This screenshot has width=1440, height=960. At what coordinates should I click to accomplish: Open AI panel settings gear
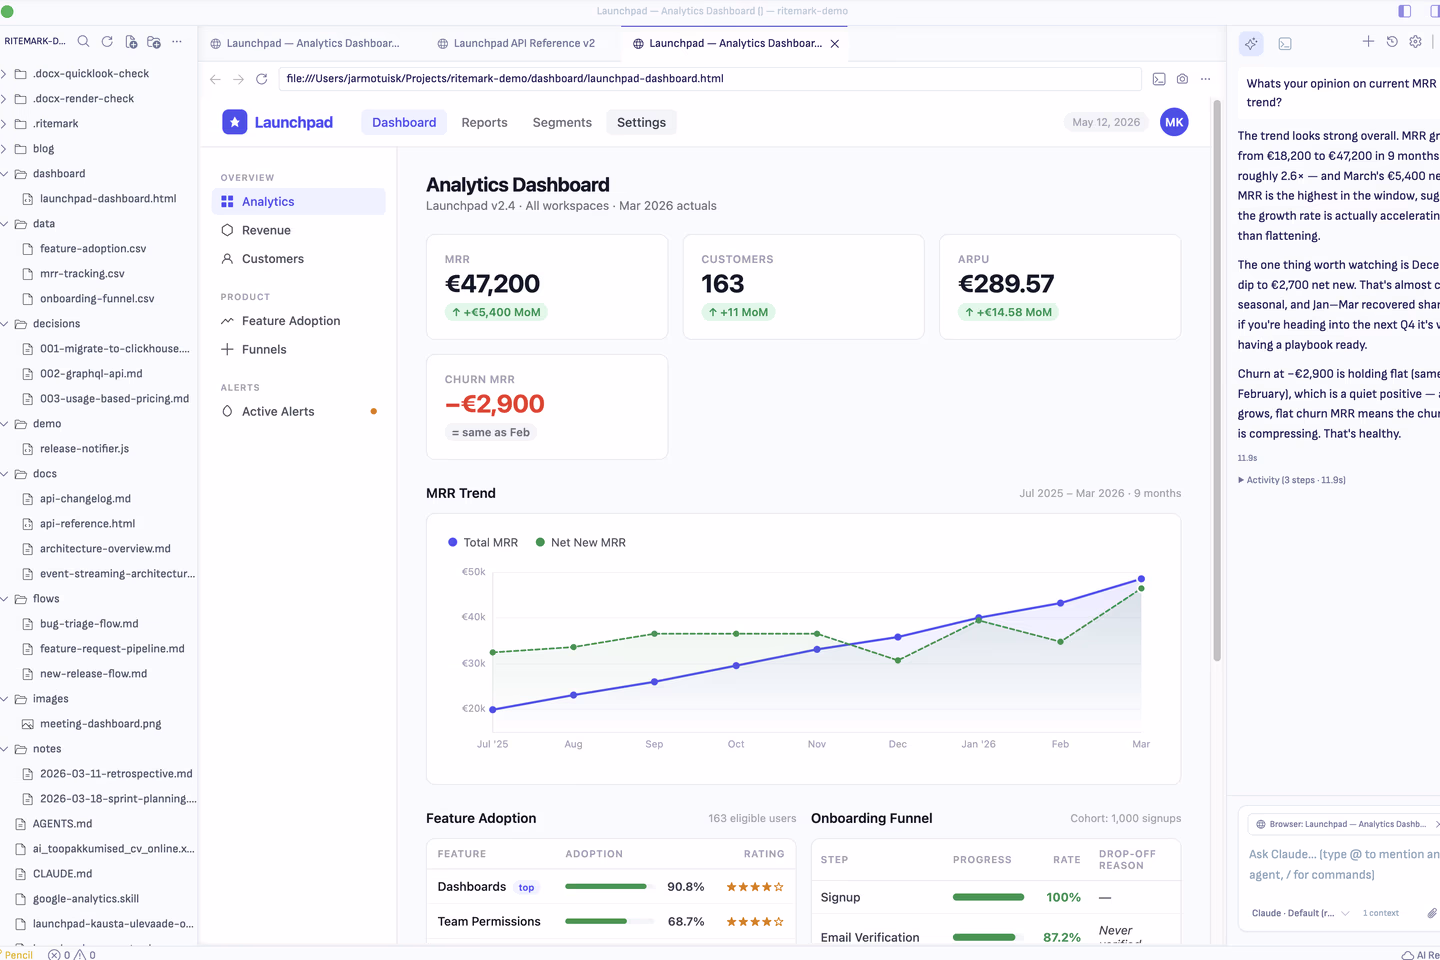click(1415, 42)
